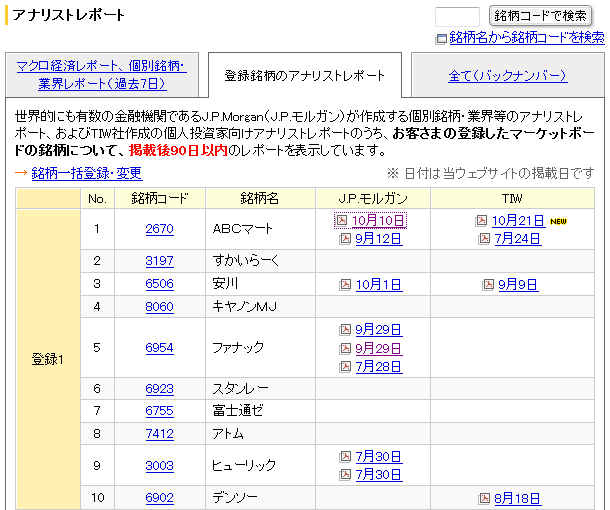Click PDF icon beside デンソー 8月18日 report
610x510 pixels.
tap(484, 498)
